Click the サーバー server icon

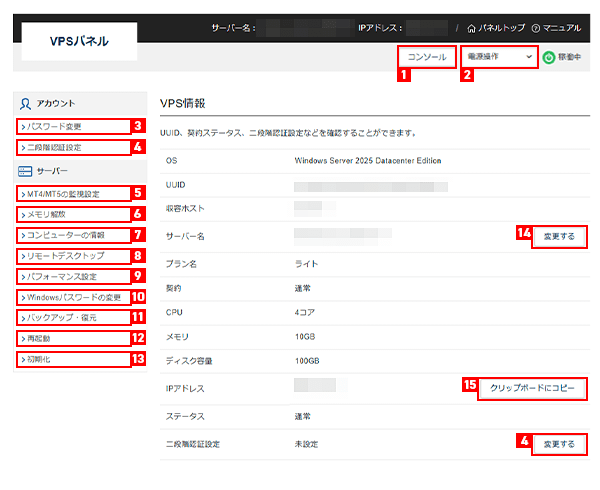pos(25,171)
